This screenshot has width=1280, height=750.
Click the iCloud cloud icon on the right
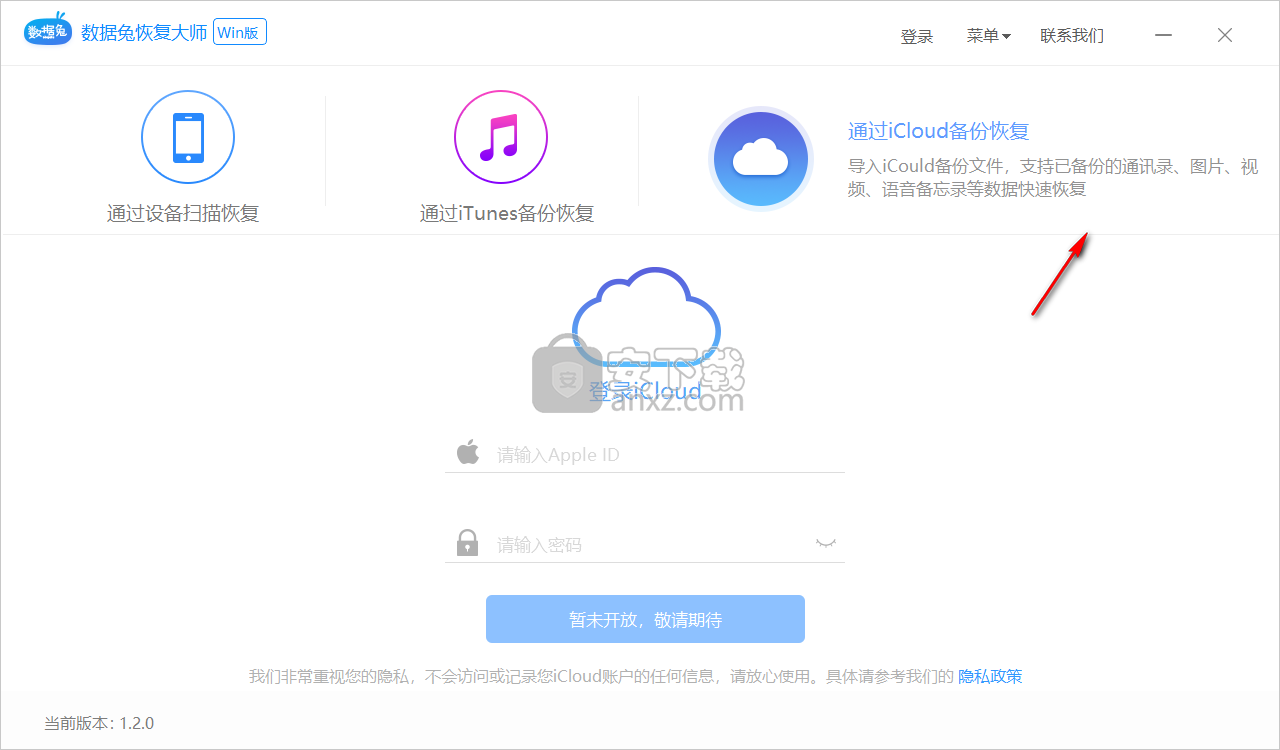coord(760,158)
